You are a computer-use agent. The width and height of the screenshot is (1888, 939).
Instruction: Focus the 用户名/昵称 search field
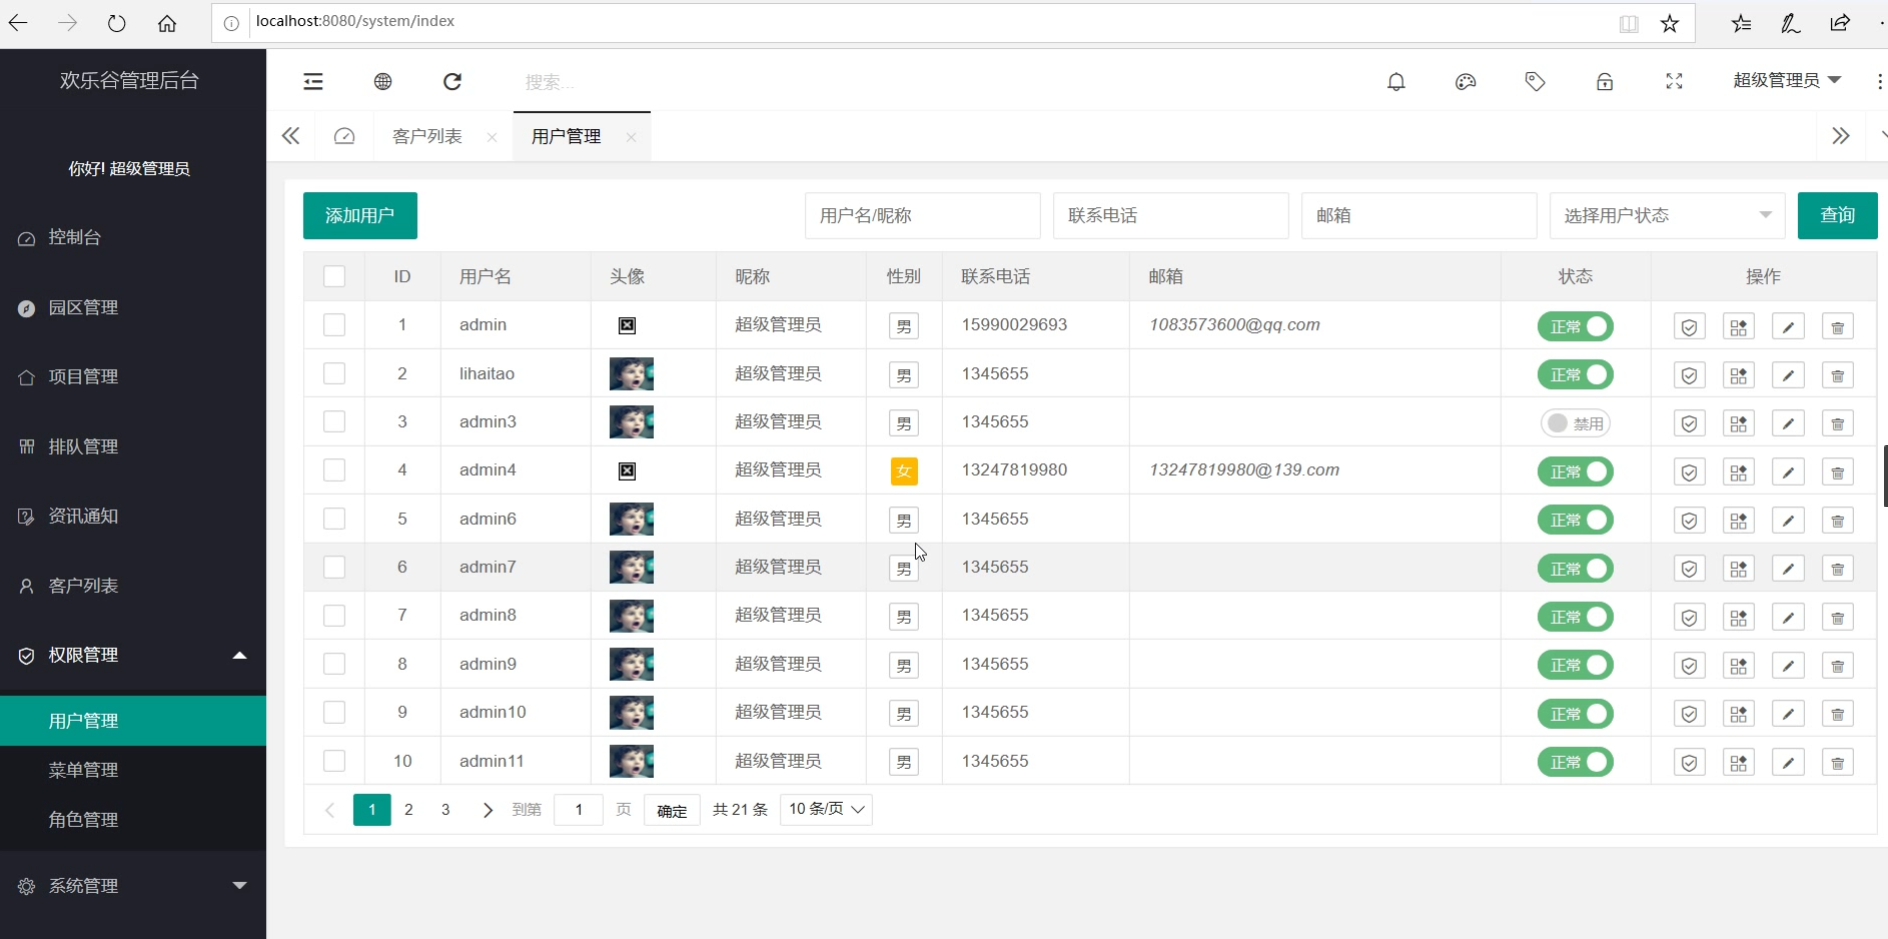922,215
